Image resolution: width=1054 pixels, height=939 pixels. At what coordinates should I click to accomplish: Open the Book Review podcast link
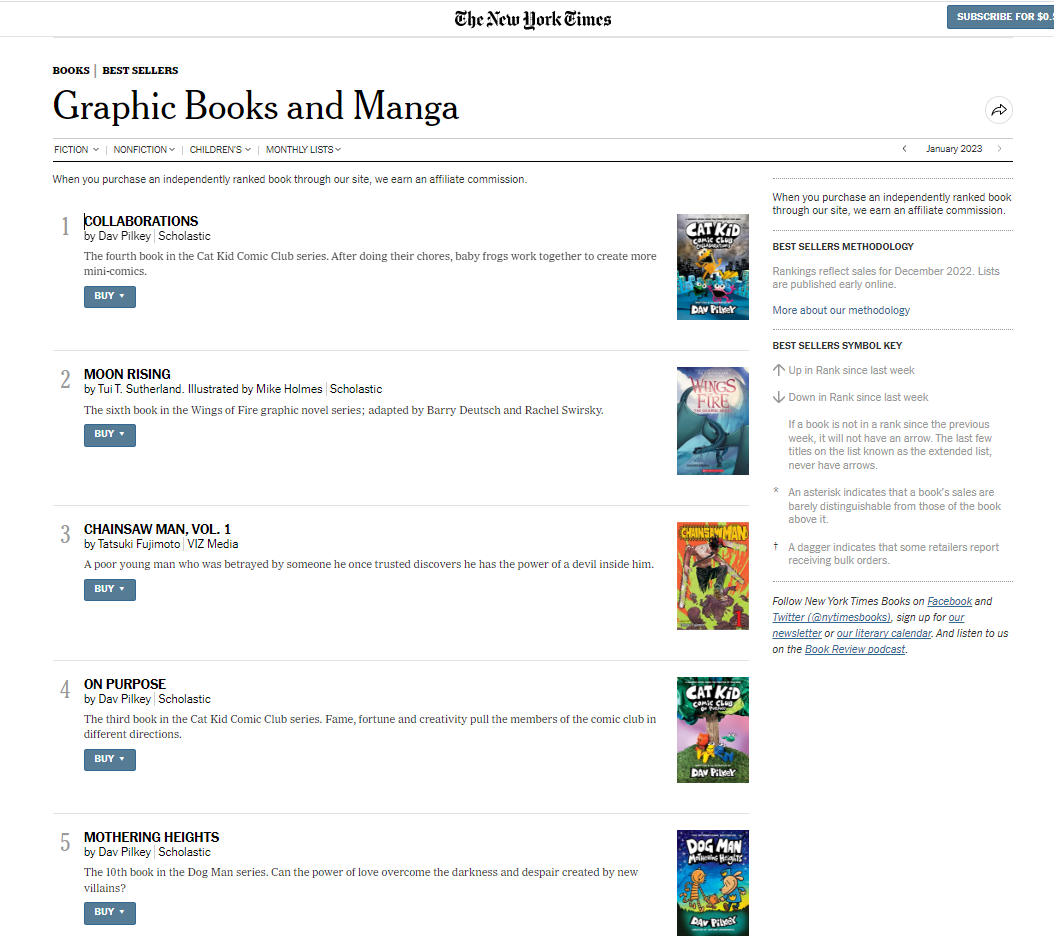(x=855, y=649)
